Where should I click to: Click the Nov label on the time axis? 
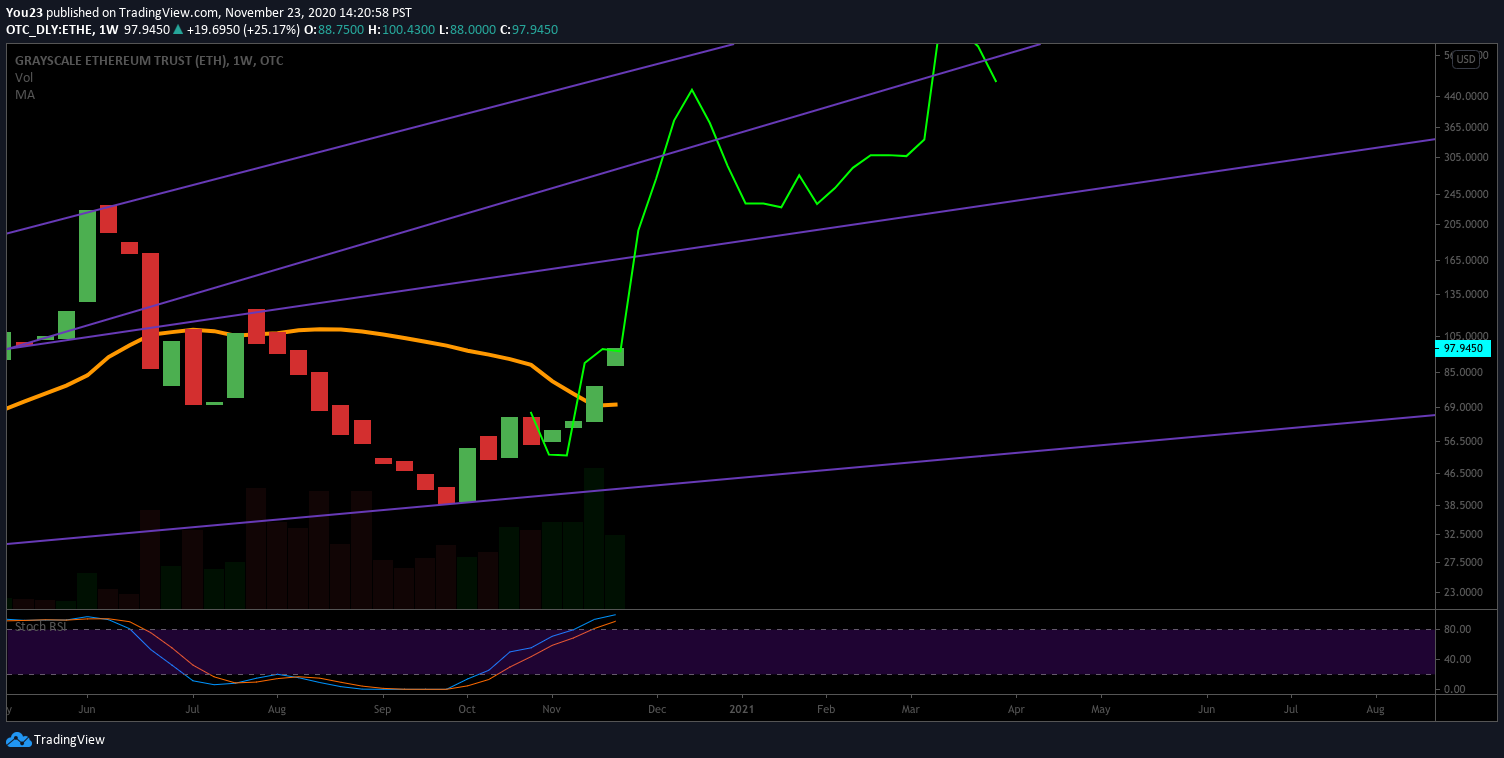click(x=551, y=709)
